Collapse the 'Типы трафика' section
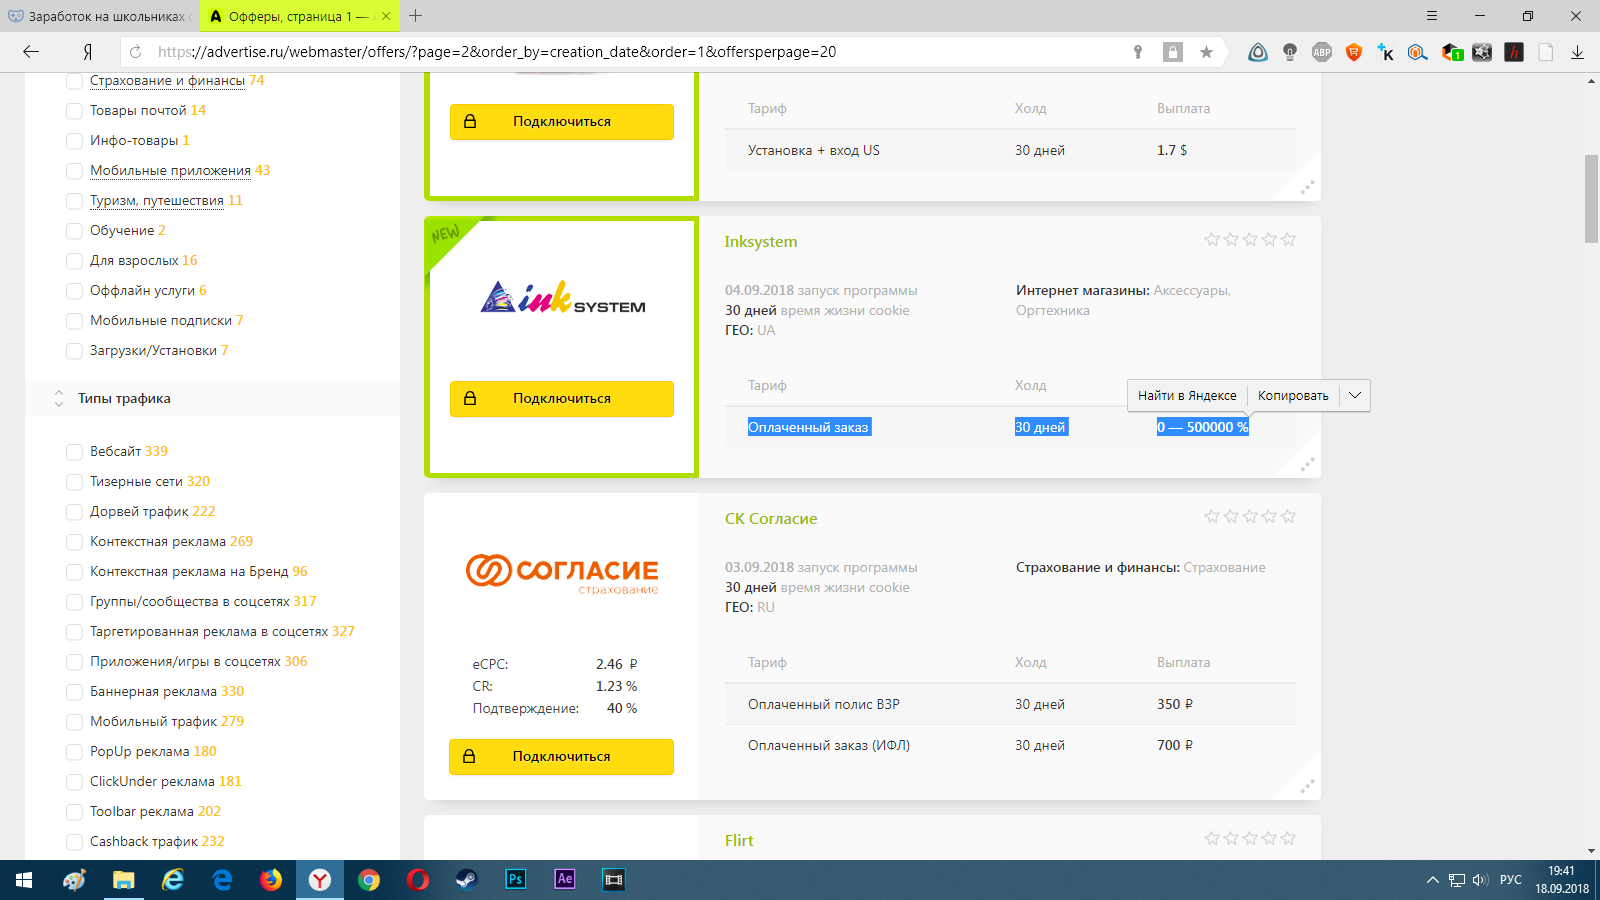Screen dimensions: 1600x900 (59, 398)
